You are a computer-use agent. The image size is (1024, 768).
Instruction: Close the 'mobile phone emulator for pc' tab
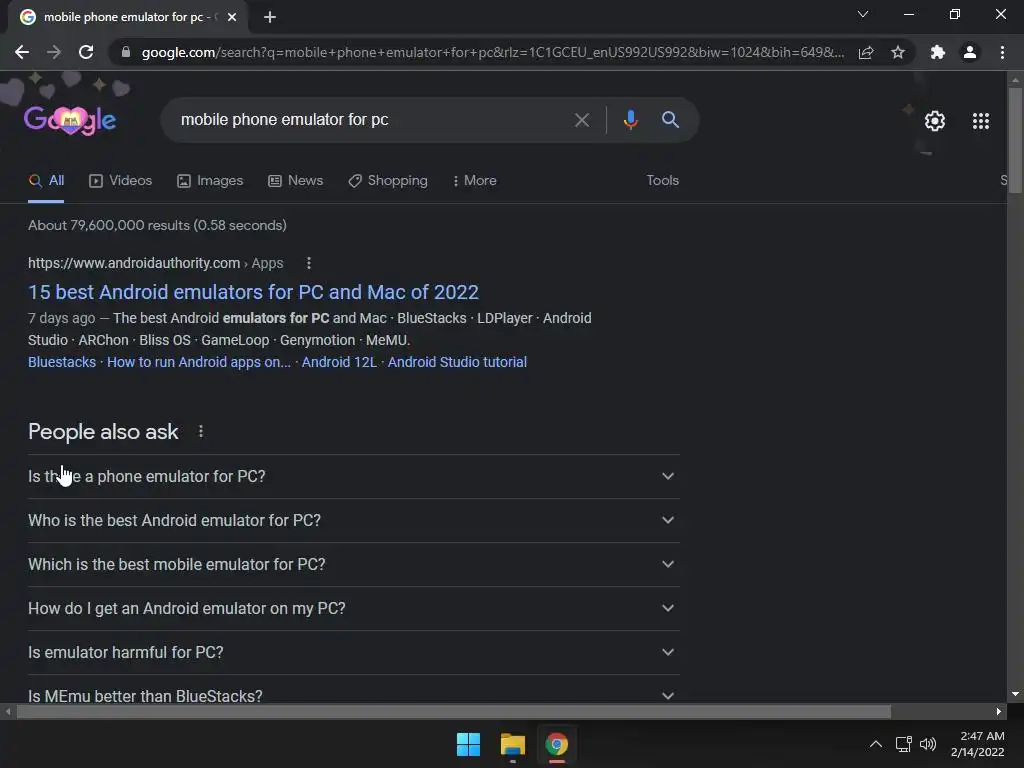tap(232, 17)
